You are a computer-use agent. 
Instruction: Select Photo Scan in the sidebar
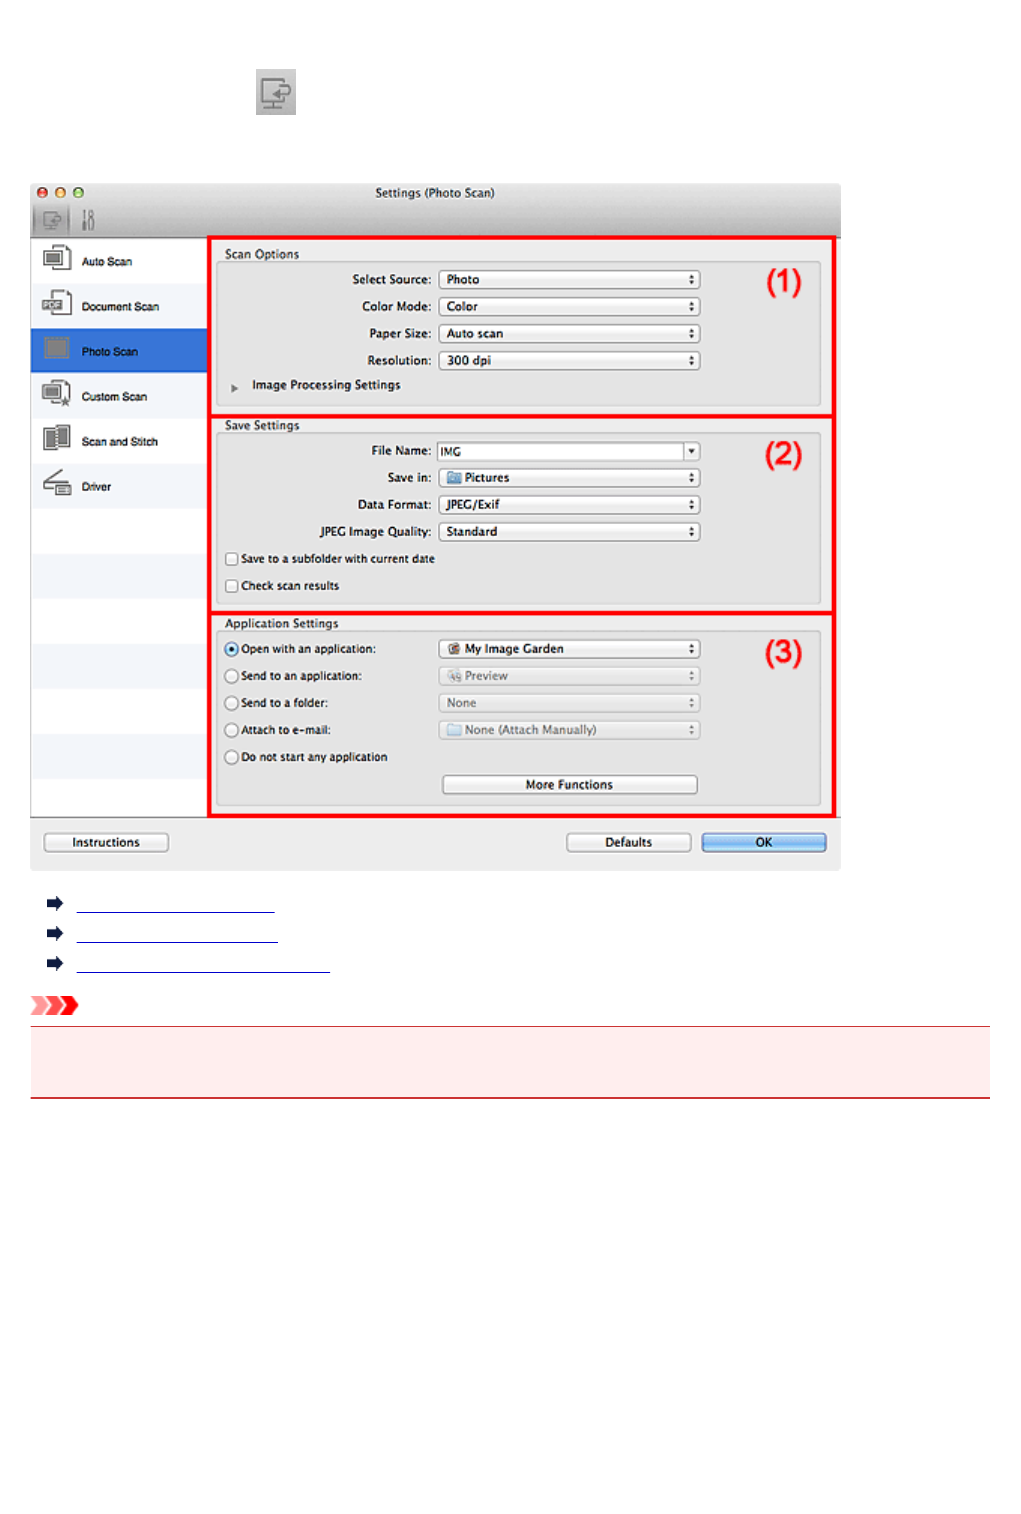[x=119, y=351]
